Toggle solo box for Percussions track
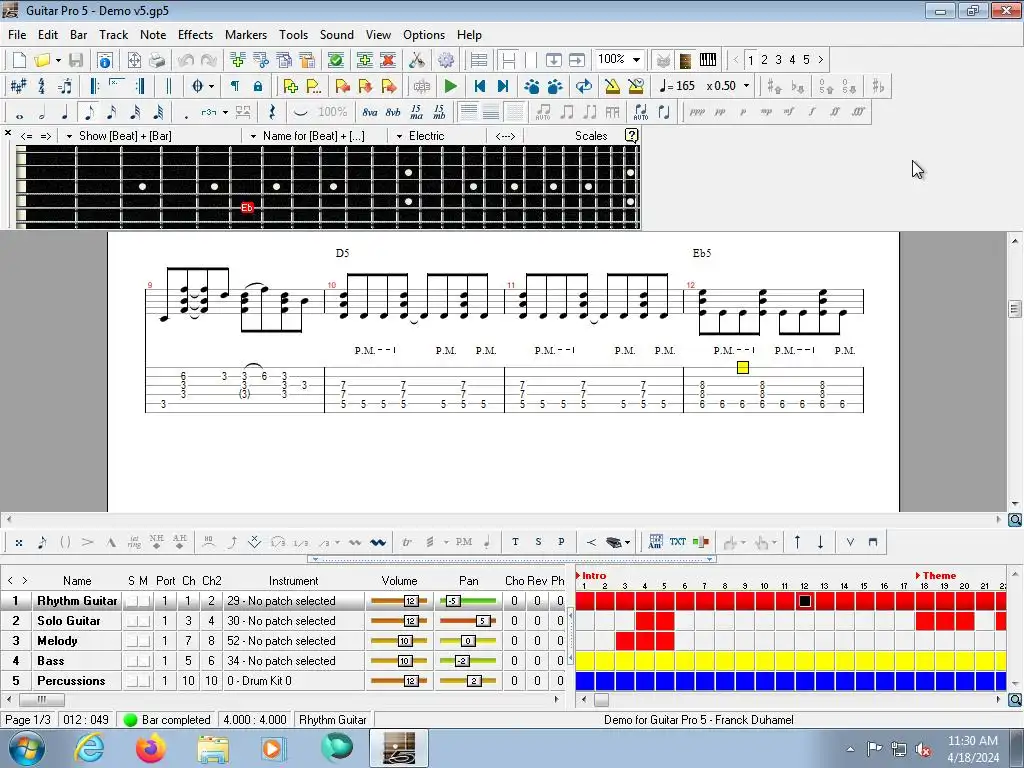 click(131, 681)
